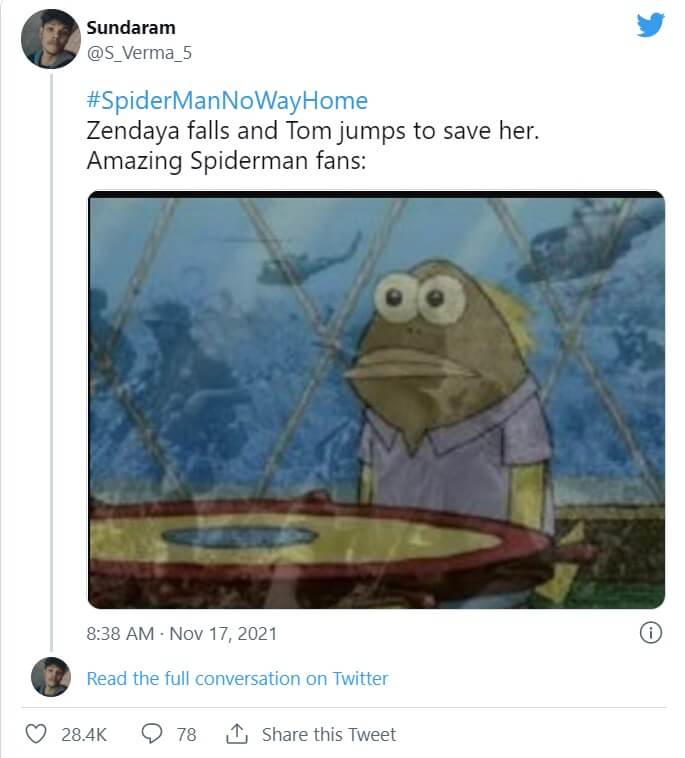The height and width of the screenshot is (758, 685).
Task: Click the Share this Tweet label
Action: pyautogui.click(x=328, y=734)
